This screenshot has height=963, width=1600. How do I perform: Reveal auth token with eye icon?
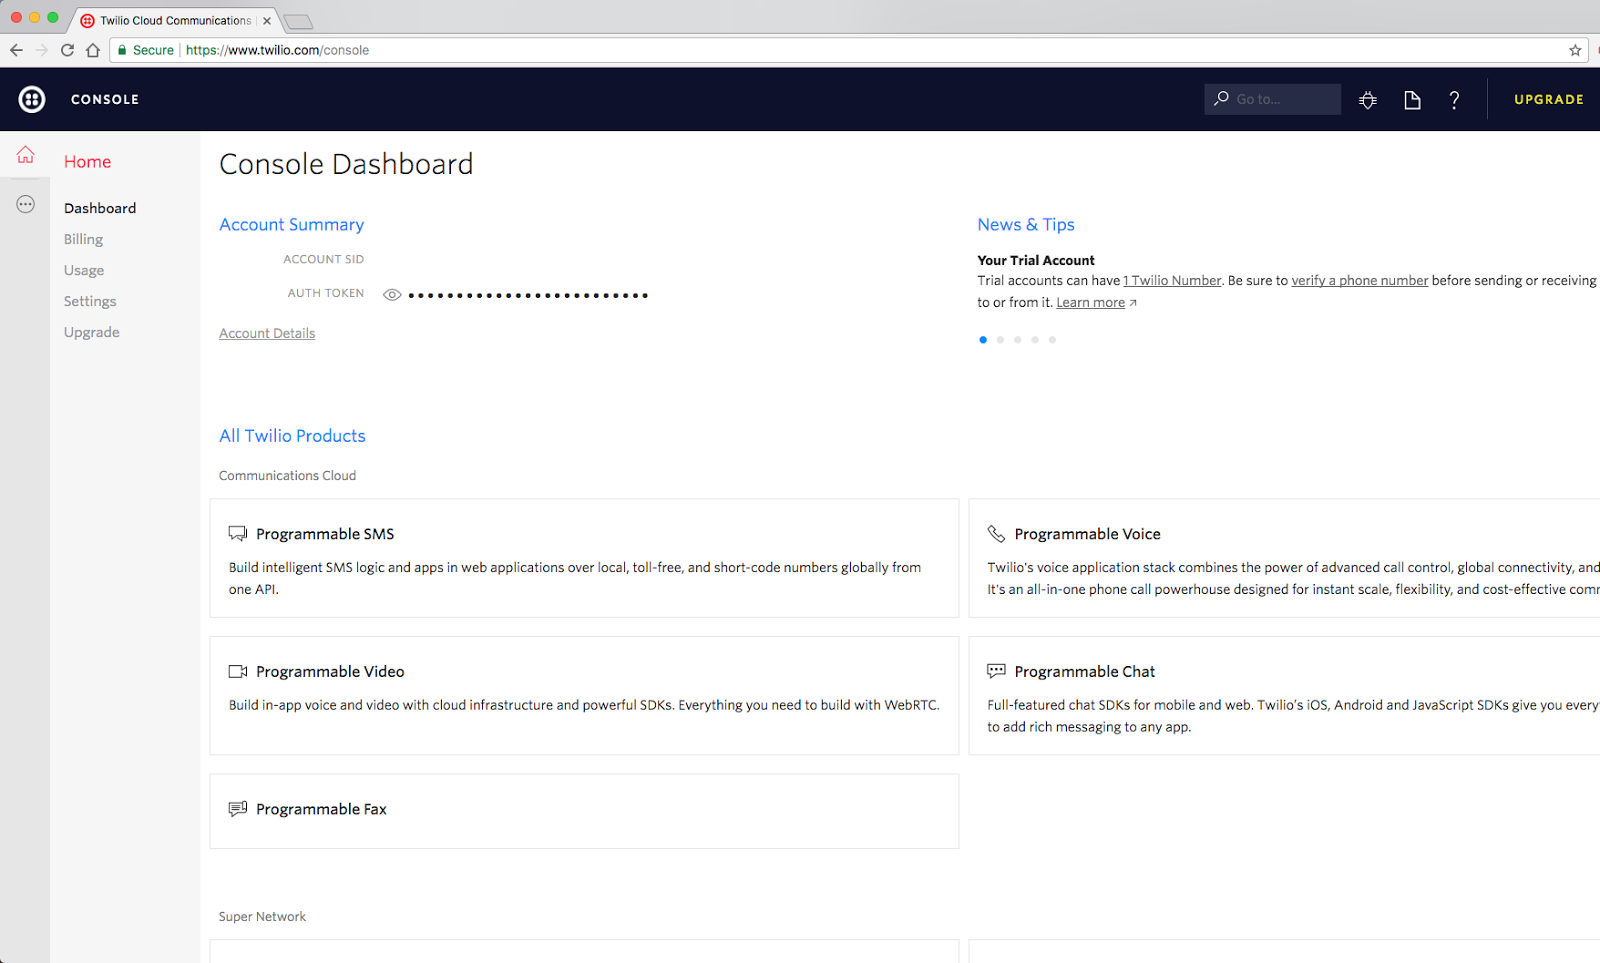(392, 295)
